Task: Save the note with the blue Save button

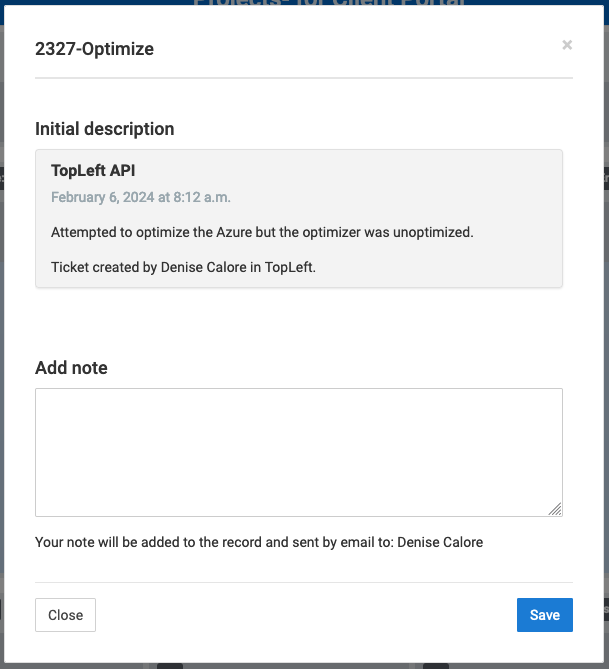Action: coord(545,615)
